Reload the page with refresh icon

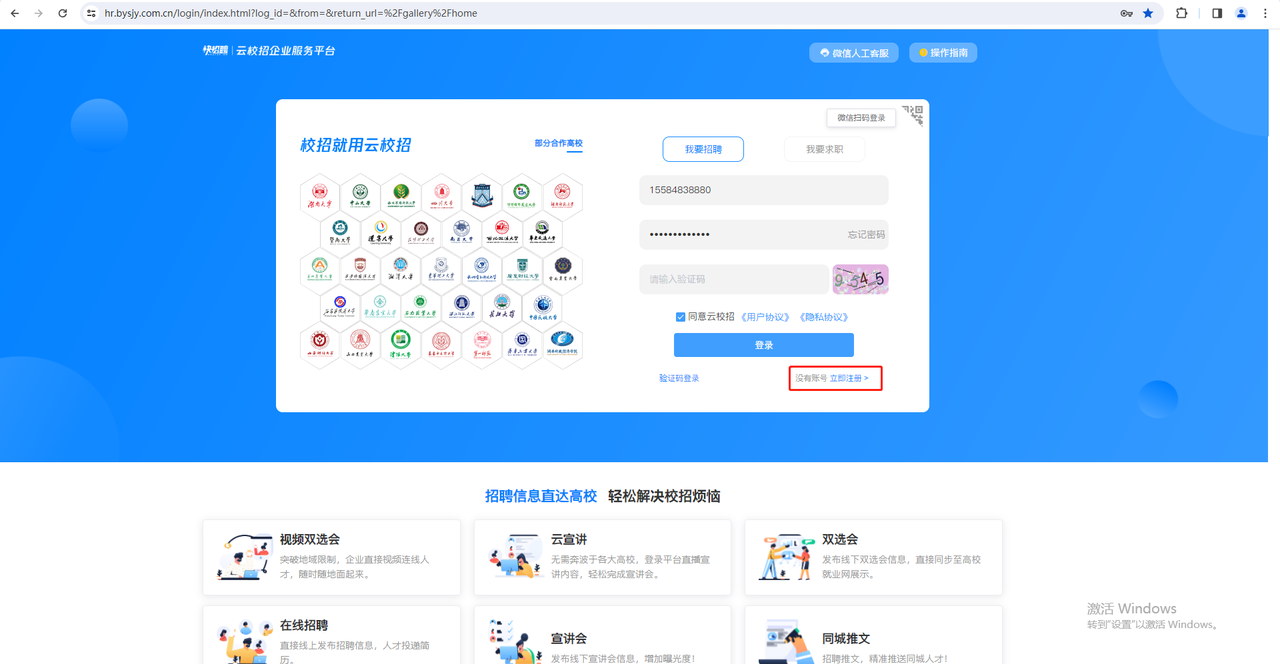[x=63, y=13]
